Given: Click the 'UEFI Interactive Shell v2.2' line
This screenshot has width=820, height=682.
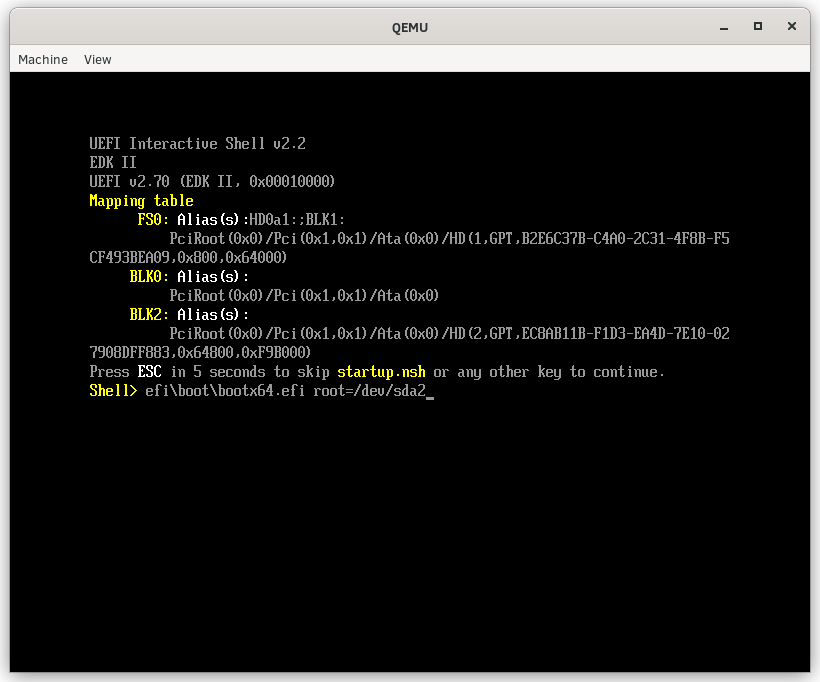Looking at the screenshot, I should pos(197,143).
